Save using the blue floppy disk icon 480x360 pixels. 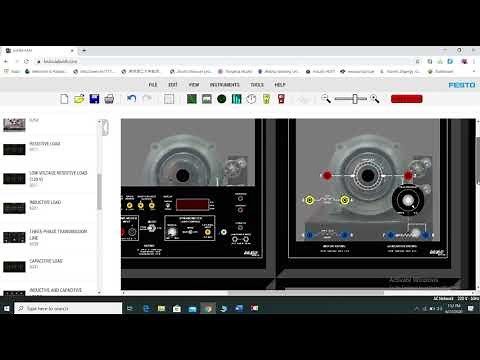[94, 99]
